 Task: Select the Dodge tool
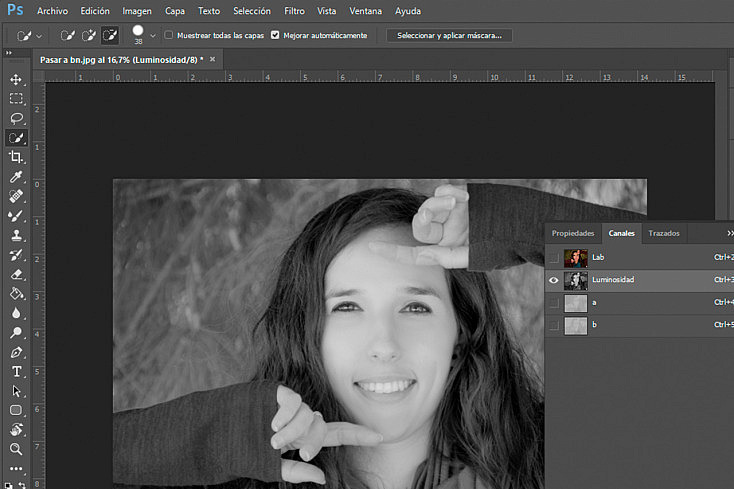[x=16, y=333]
